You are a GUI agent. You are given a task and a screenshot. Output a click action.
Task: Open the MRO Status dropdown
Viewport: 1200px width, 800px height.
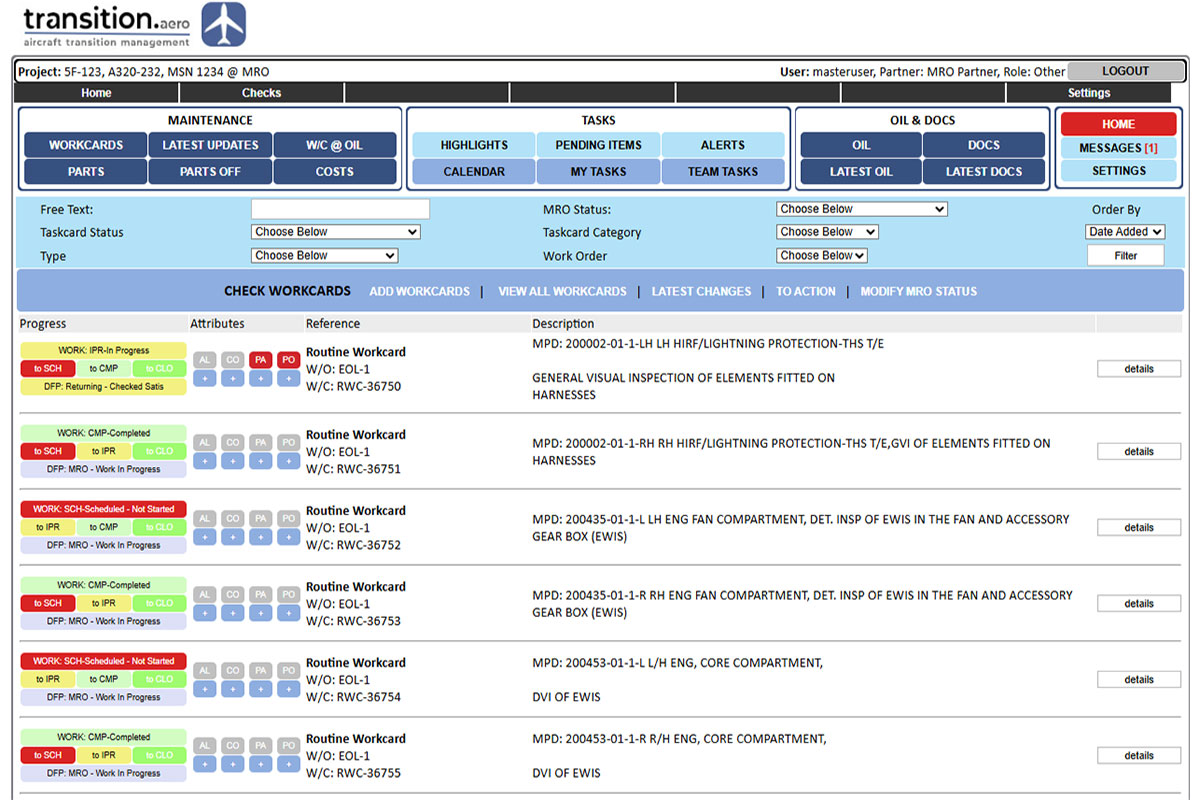(862, 209)
